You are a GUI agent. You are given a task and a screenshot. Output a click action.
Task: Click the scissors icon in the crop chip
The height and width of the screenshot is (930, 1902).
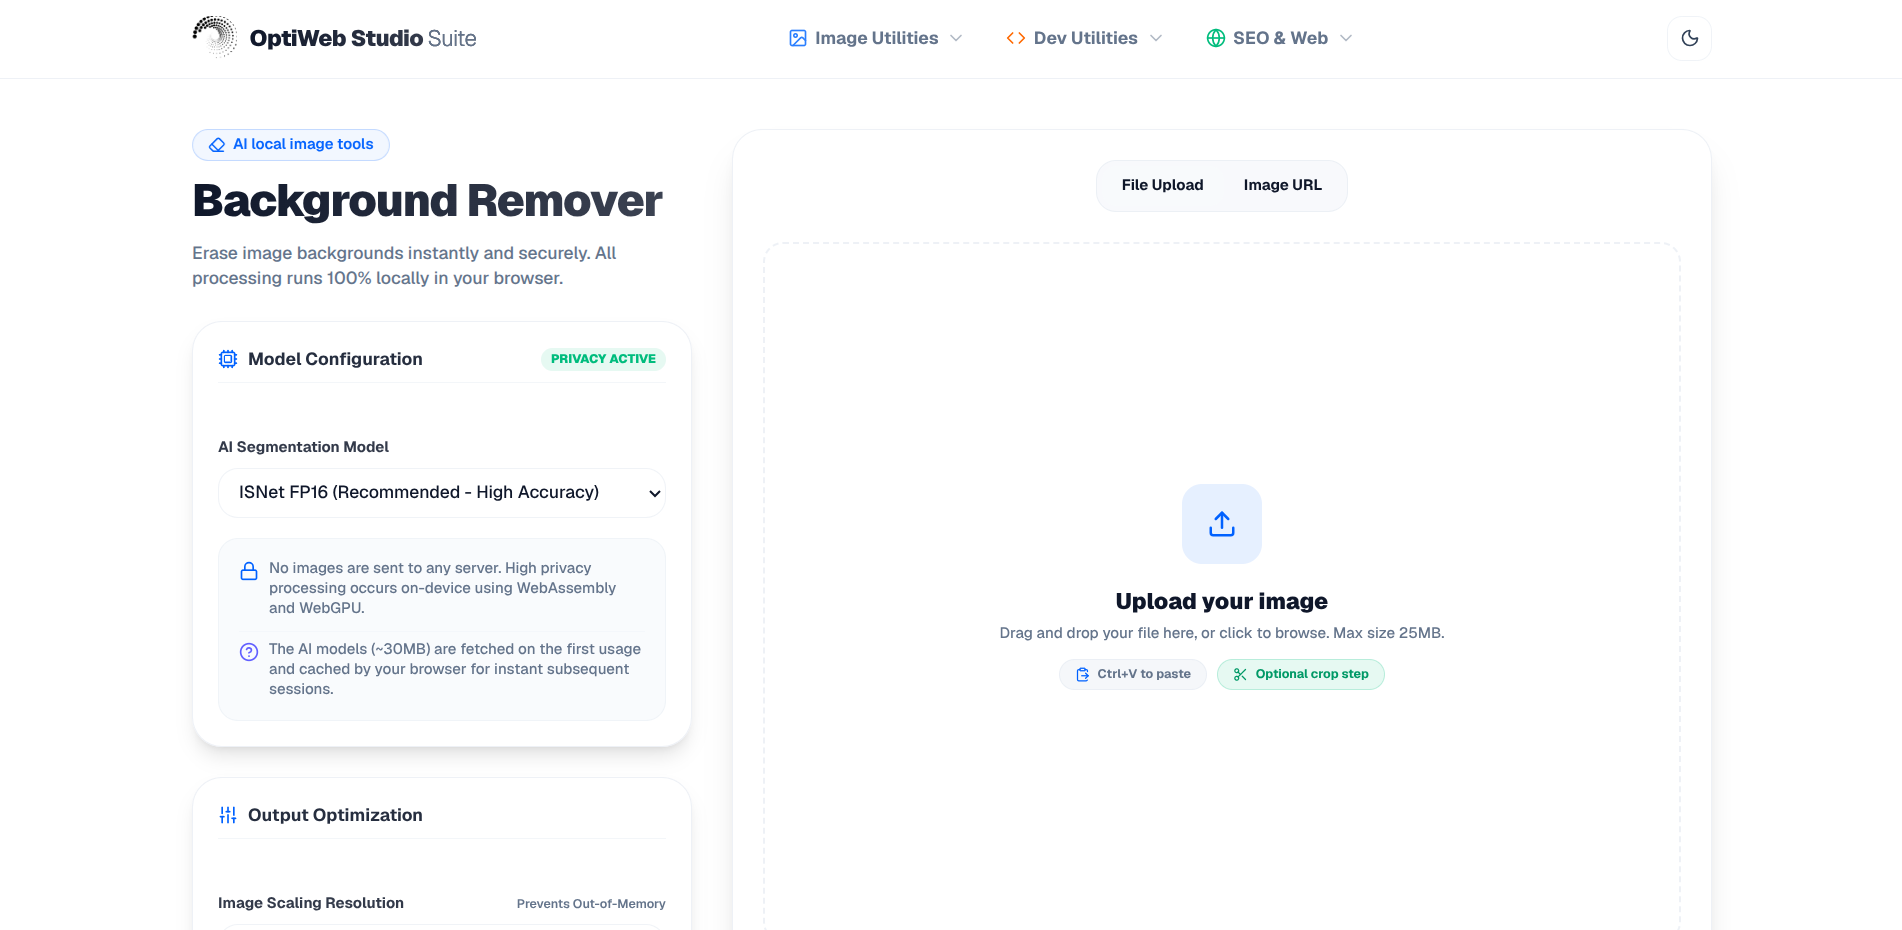(1240, 675)
